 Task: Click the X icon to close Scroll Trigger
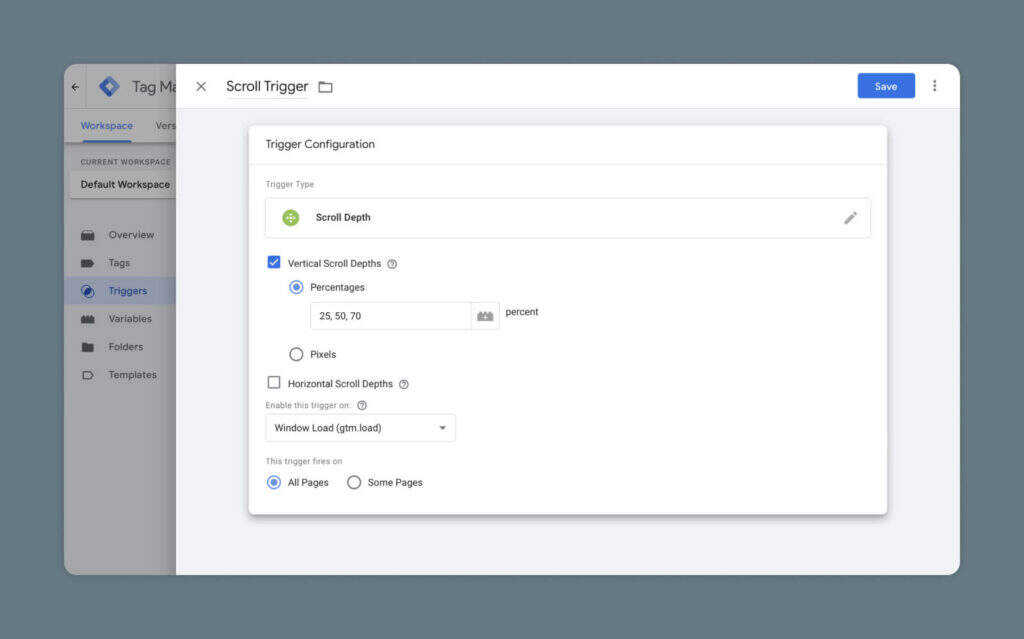(201, 87)
